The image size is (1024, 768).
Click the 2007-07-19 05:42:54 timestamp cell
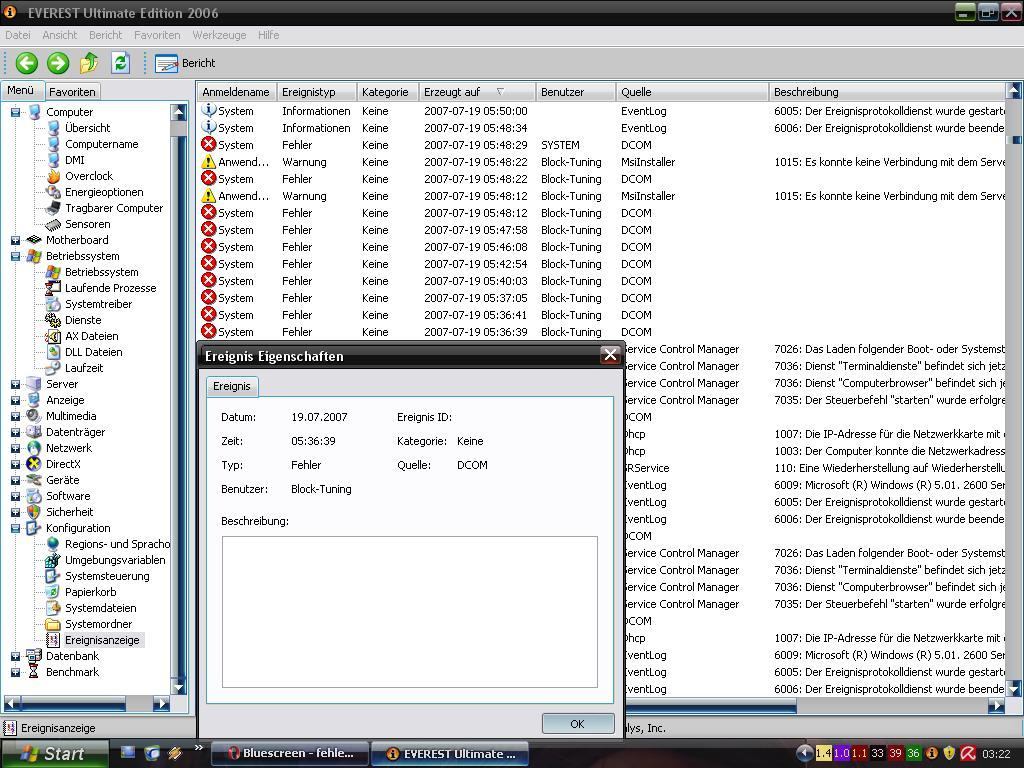click(475, 264)
